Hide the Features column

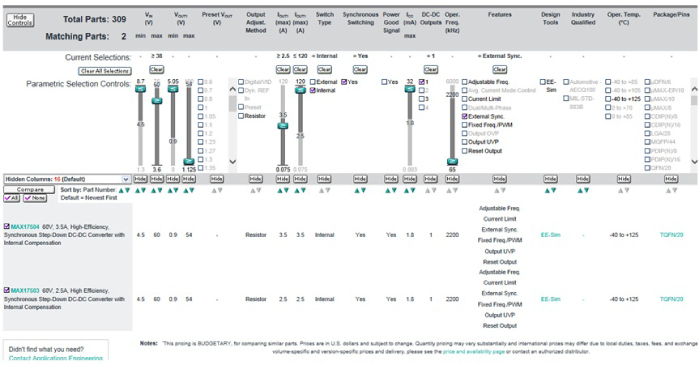click(x=499, y=179)
